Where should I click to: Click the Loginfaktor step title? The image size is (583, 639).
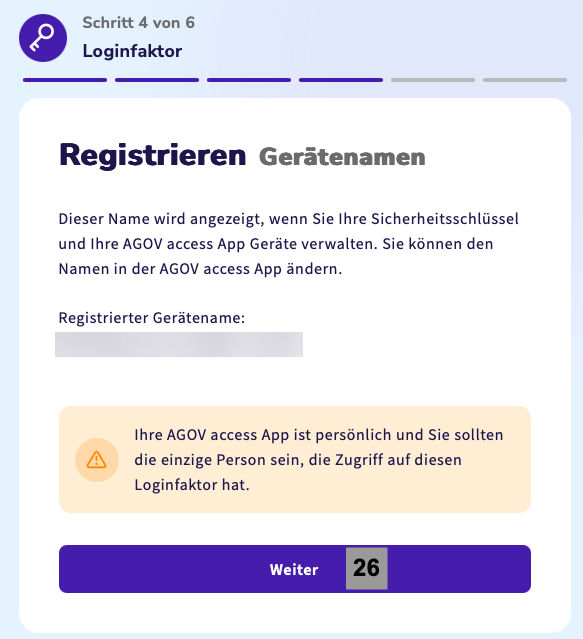[132, 51]
